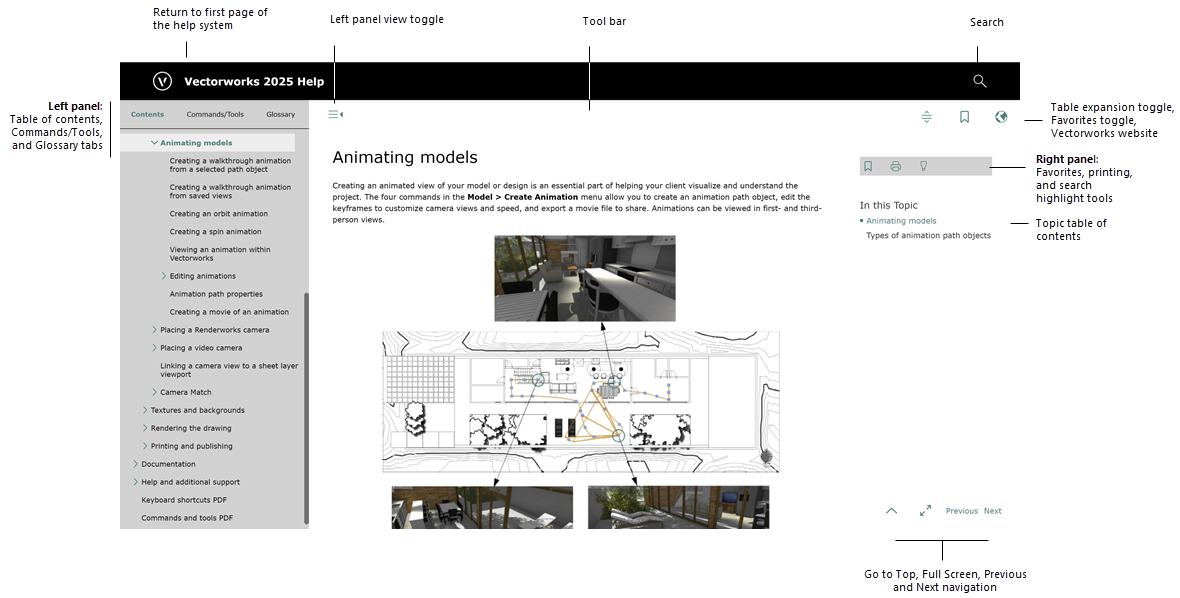Click the bottom-left dining room render
The width and height of the screenshot is (1180, 598).
pyautogui.click(x=482, y=508)
